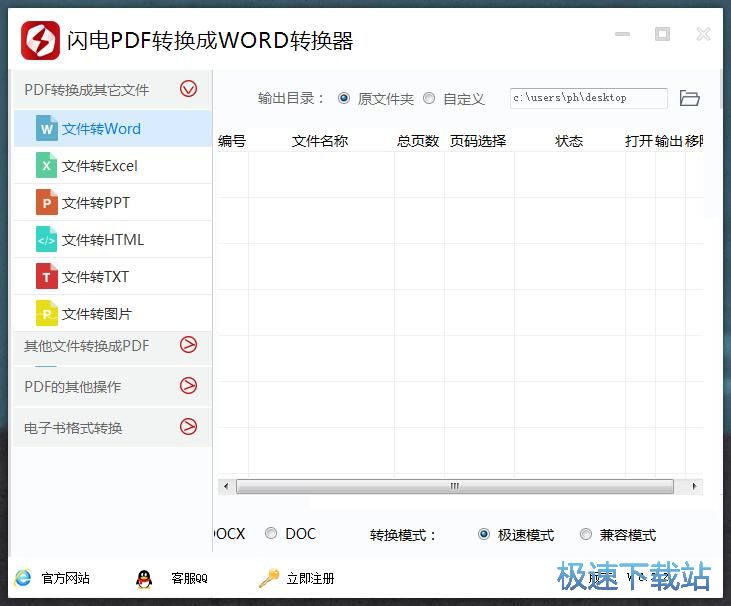Select 兼容模式 conversion mode radio
This screenshot has width=731, height=606.
pyautogui.click(x=586, y=534)
